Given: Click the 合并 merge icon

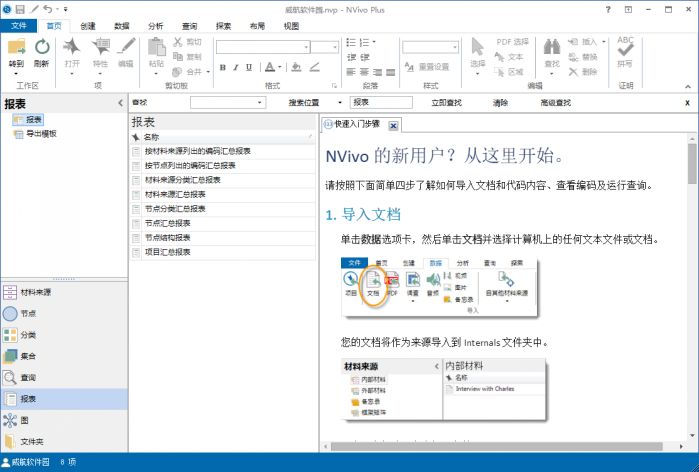Looking at the screenshot, I should 177,71.
